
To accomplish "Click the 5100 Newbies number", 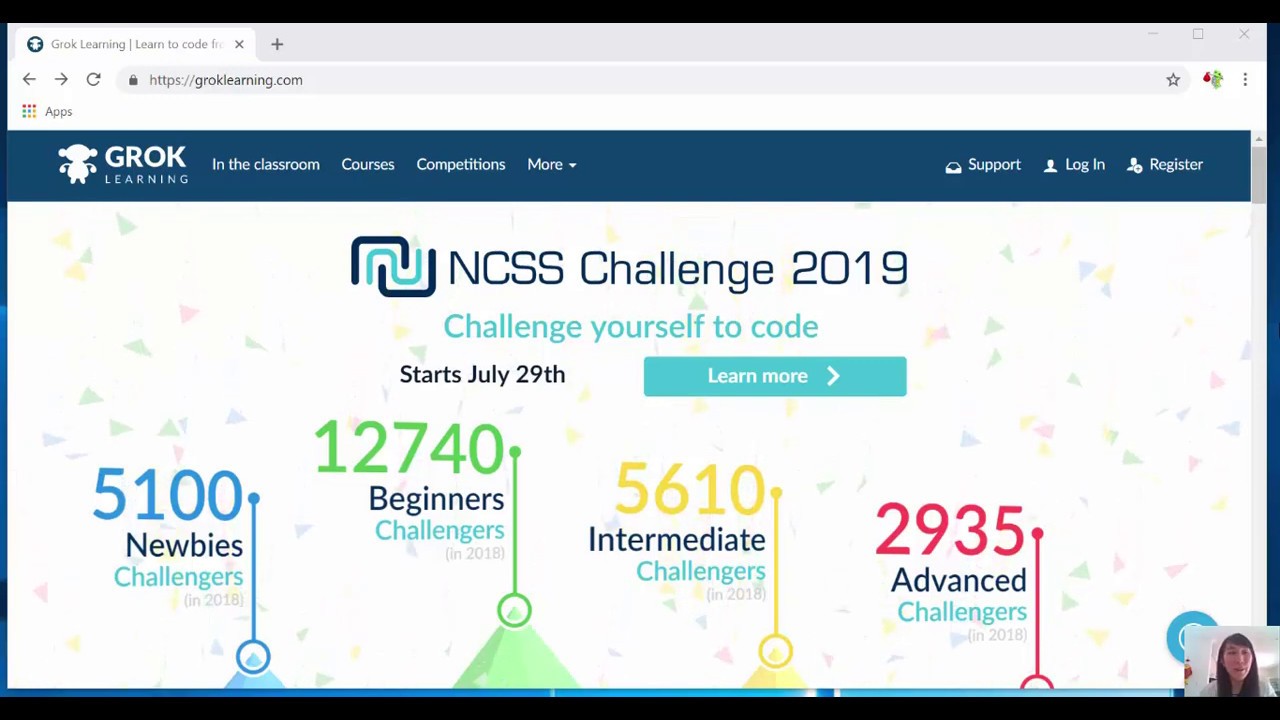I will (167, 494).
